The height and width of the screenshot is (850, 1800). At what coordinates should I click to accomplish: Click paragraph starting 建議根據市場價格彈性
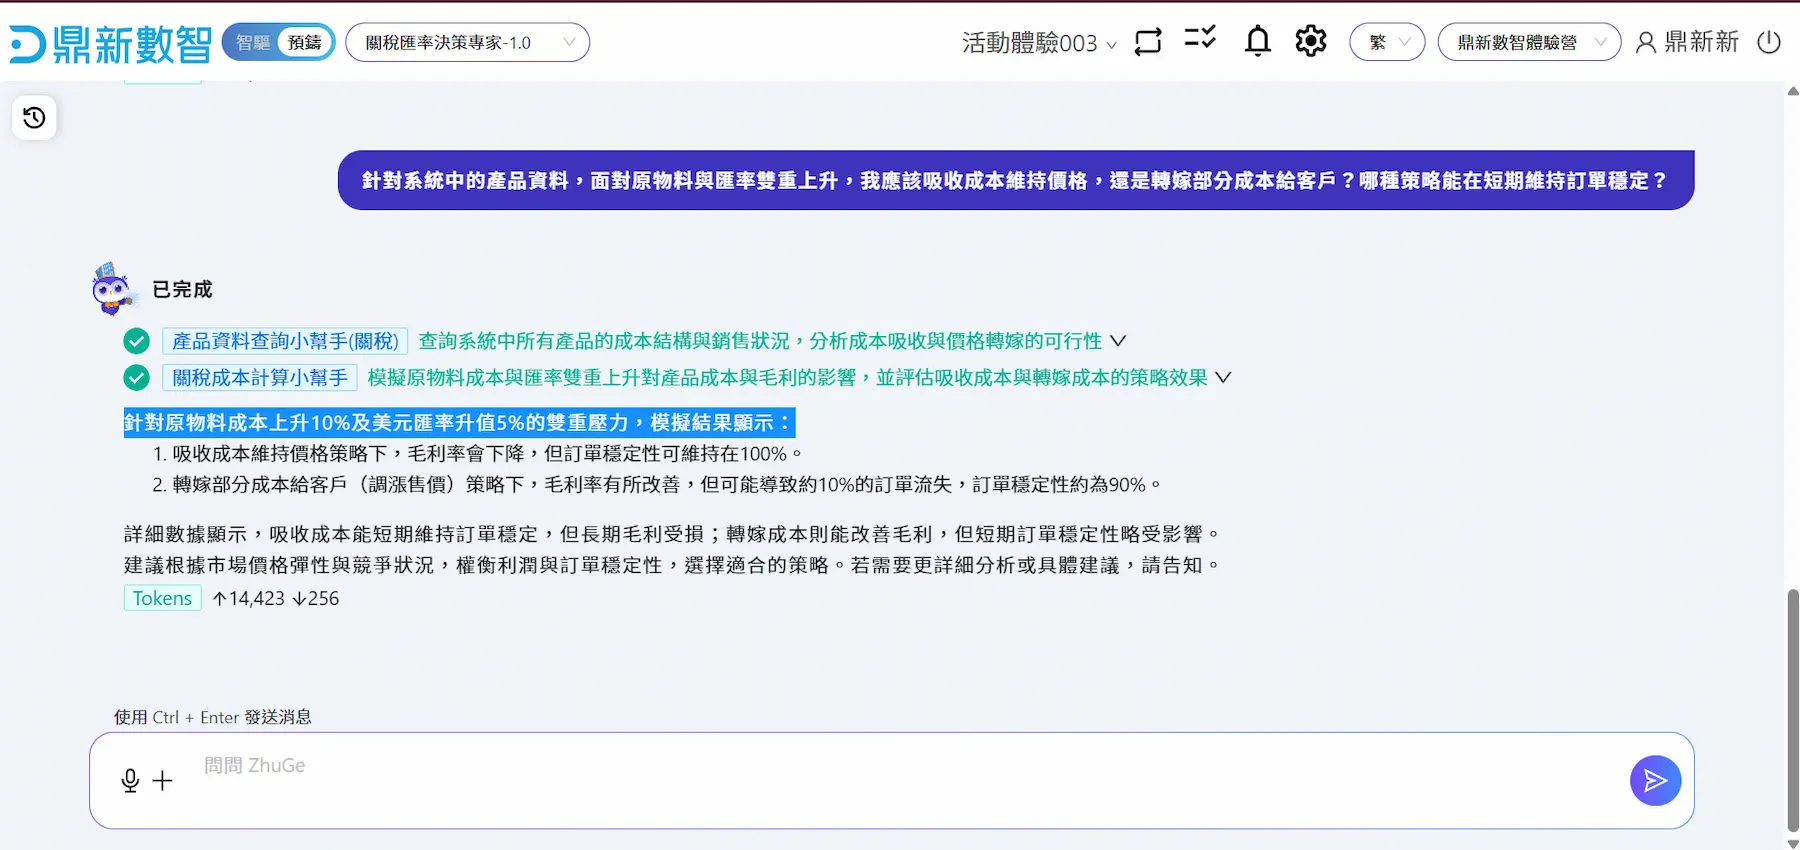click(x=672, y=566)
